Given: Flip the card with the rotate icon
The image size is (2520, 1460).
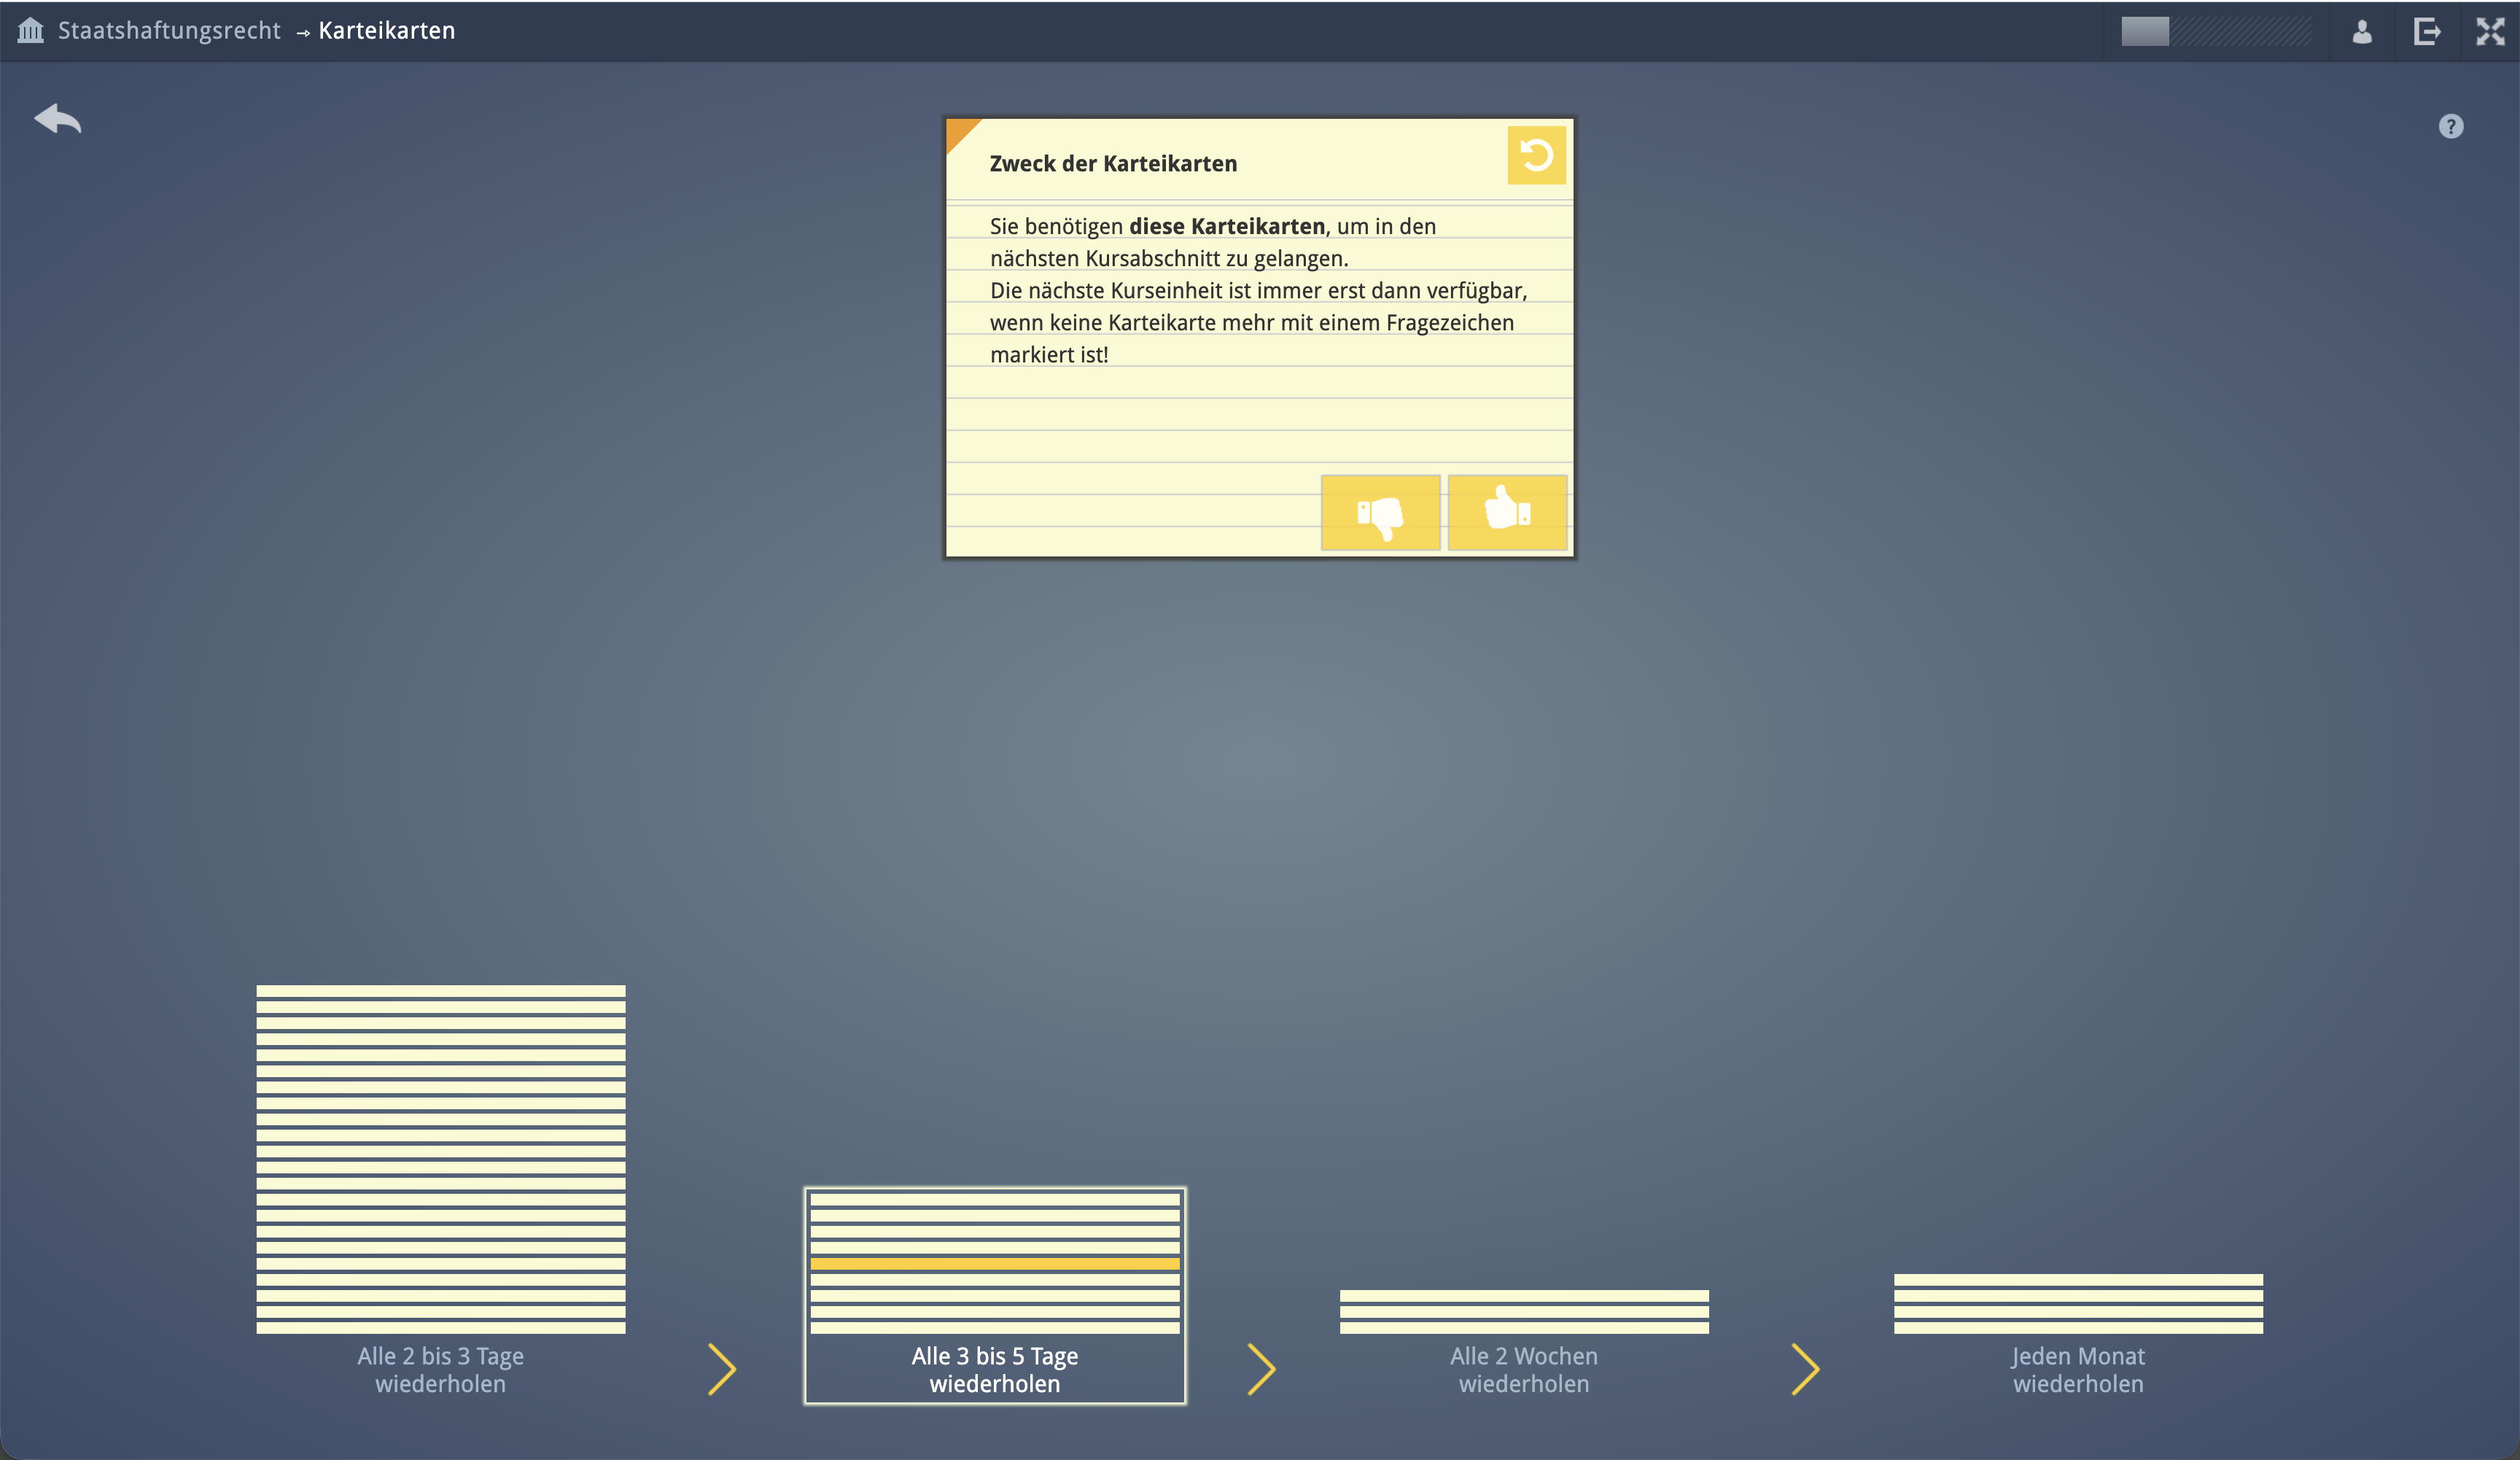Looking at the screenshot, I should (x=1536, y=155).
